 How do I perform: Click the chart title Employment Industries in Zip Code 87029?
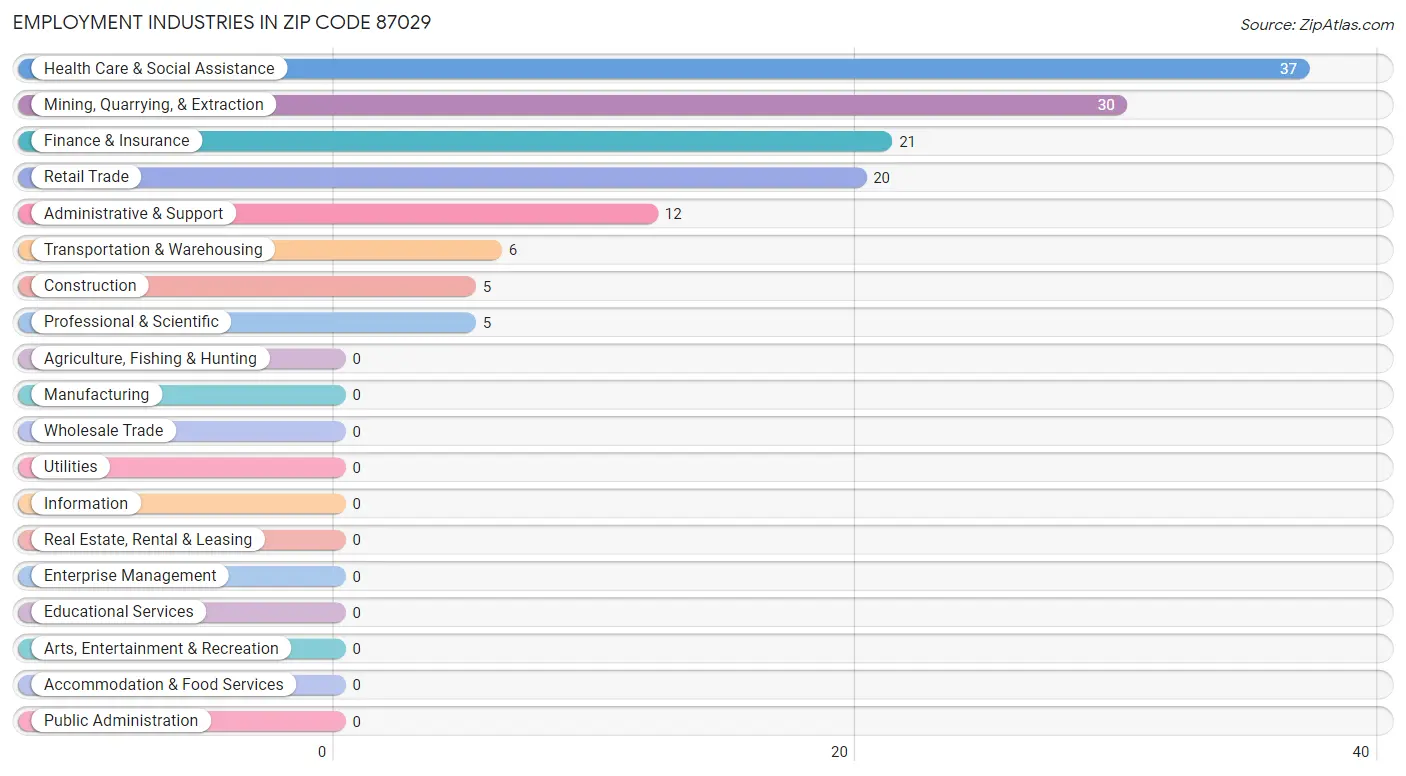[x=222, y=22]
